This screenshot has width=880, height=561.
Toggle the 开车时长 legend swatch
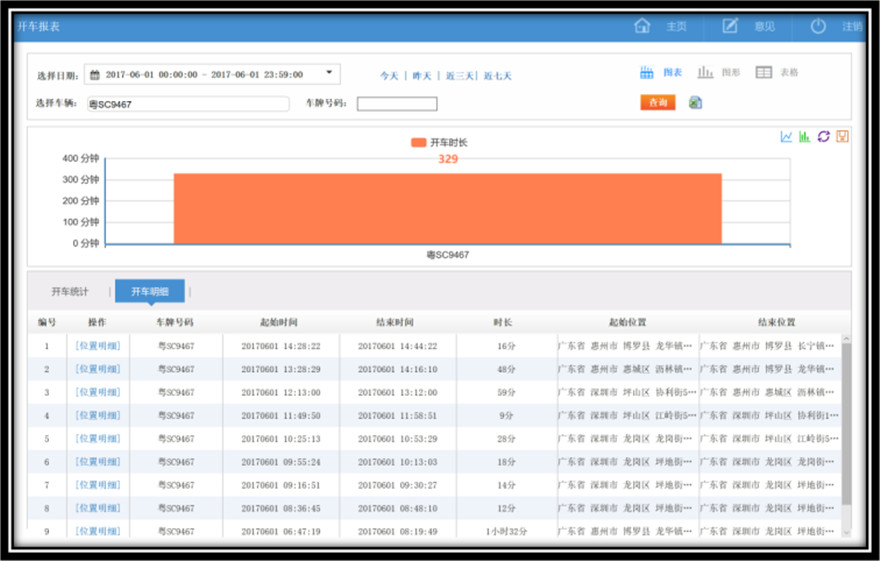418,143
